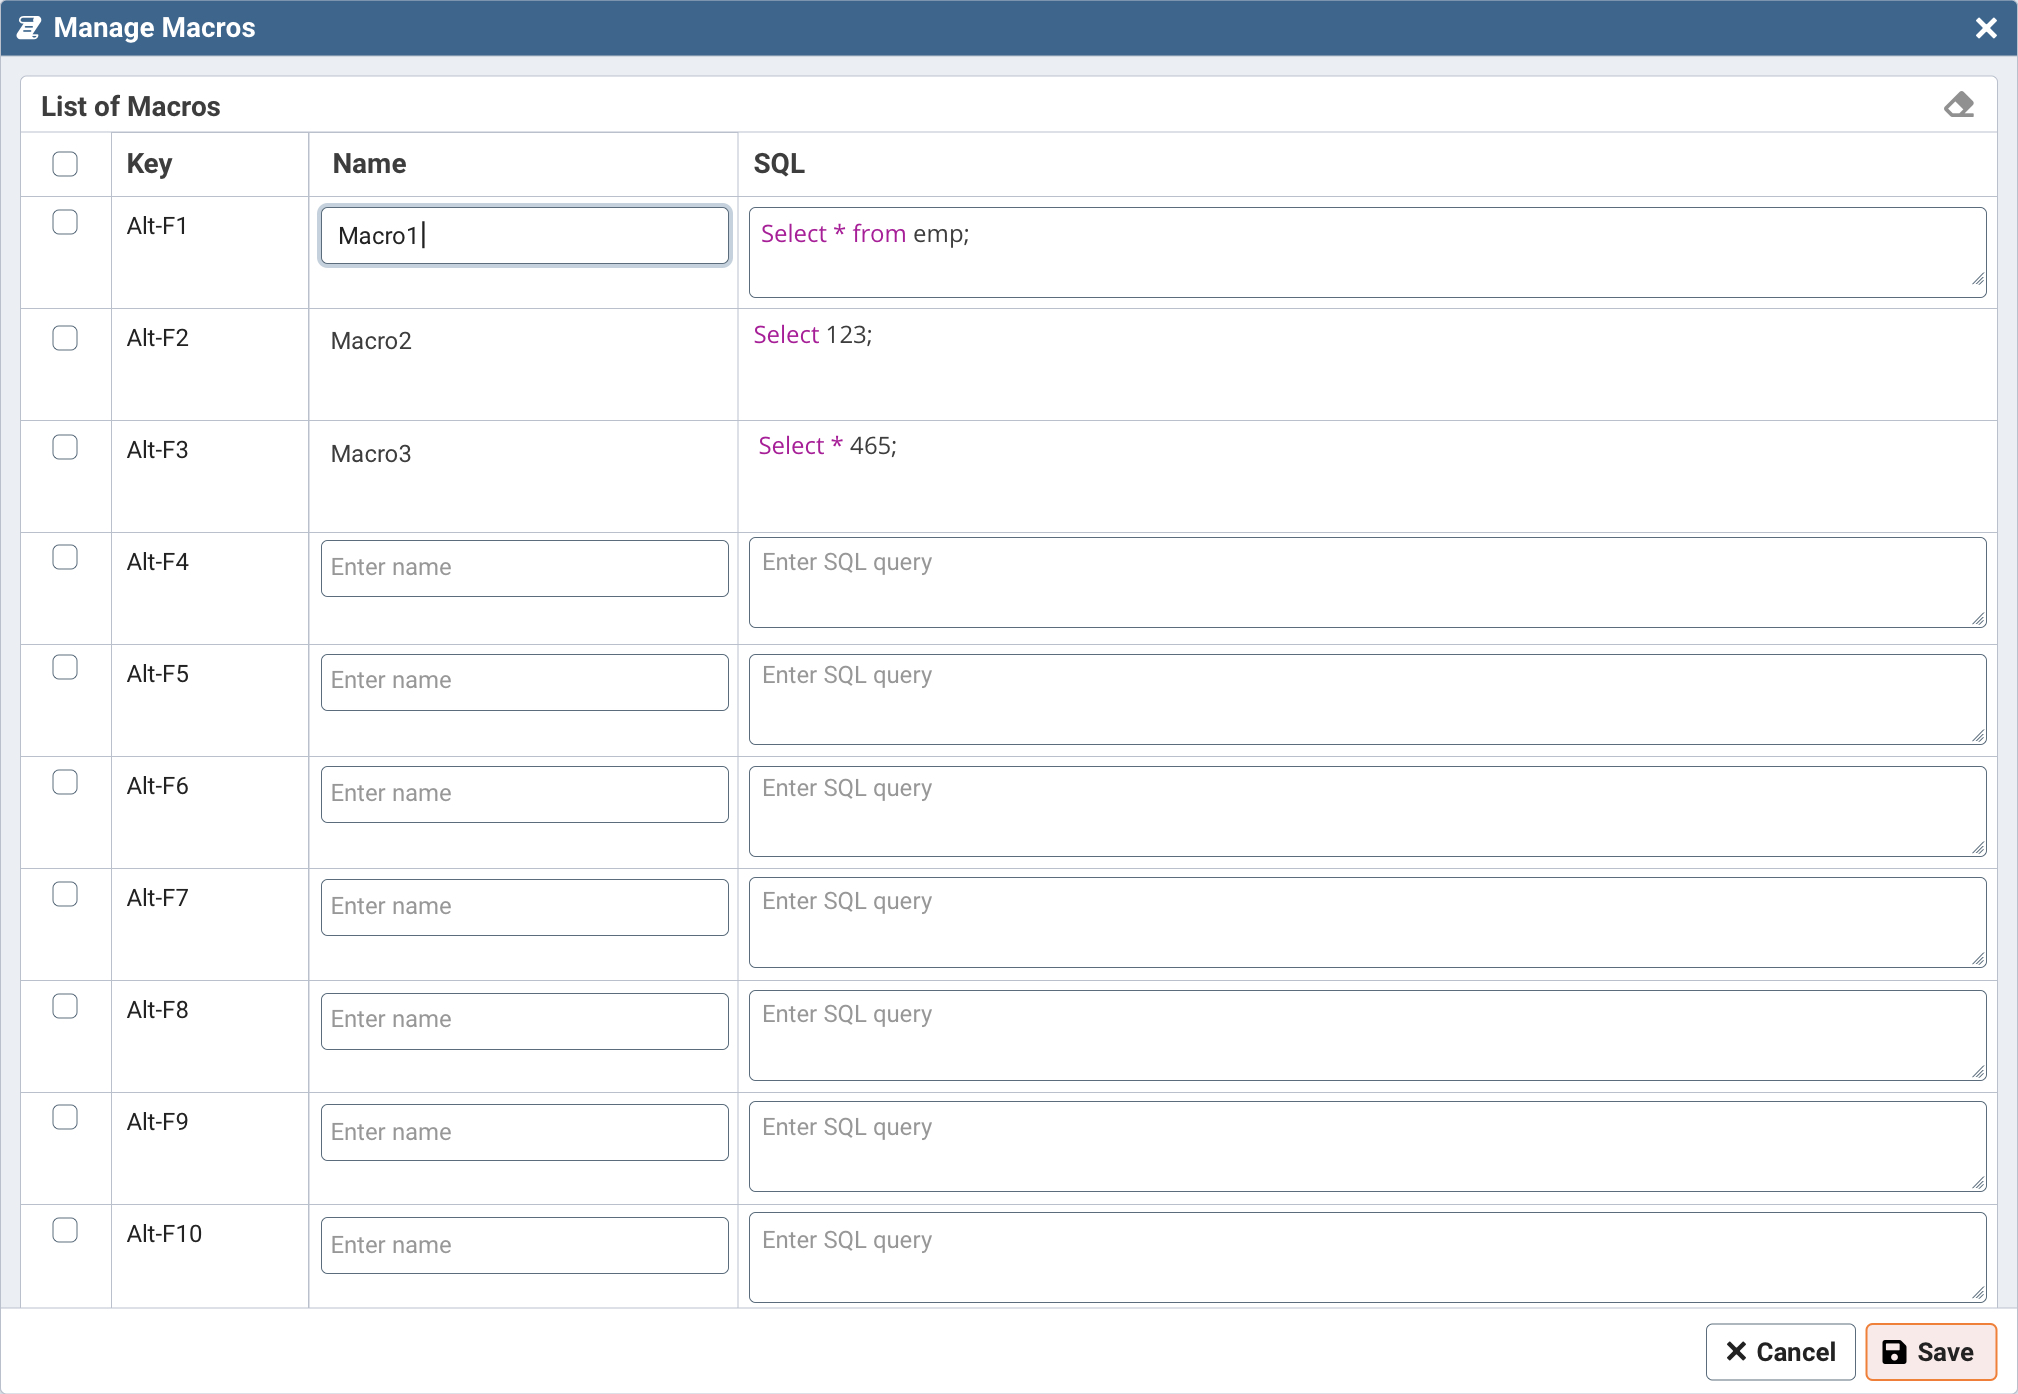Click the Alt-F7 name input

click(524, 907)
